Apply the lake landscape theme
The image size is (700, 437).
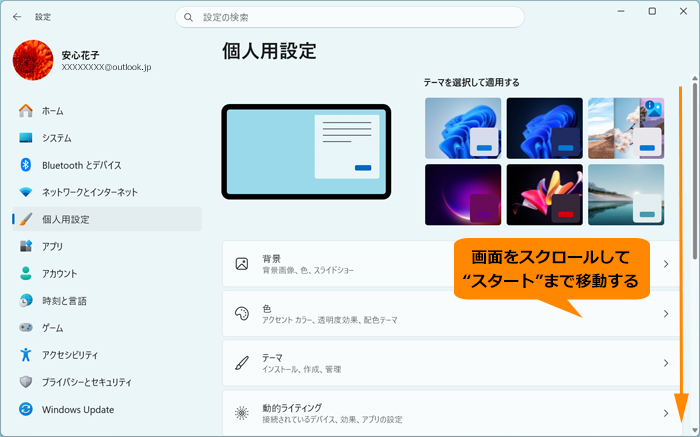(626, 195)
